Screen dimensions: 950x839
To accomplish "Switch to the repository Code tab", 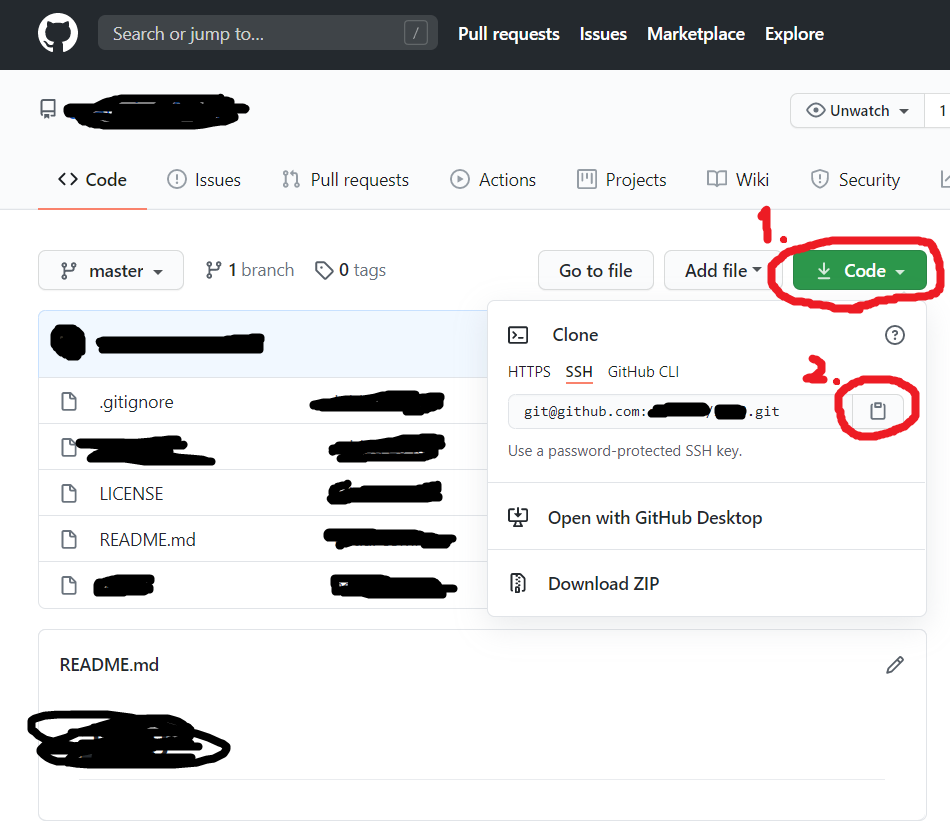I will (92, 180).
